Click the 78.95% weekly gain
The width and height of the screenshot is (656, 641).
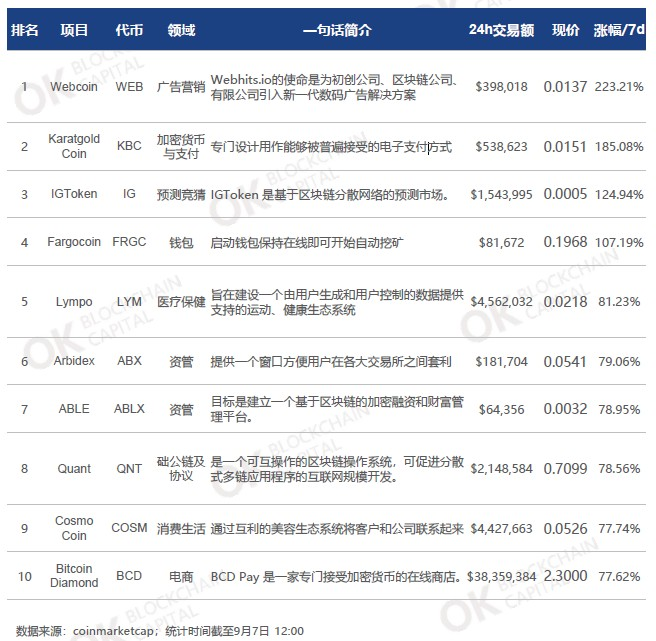tap(619, 409)
